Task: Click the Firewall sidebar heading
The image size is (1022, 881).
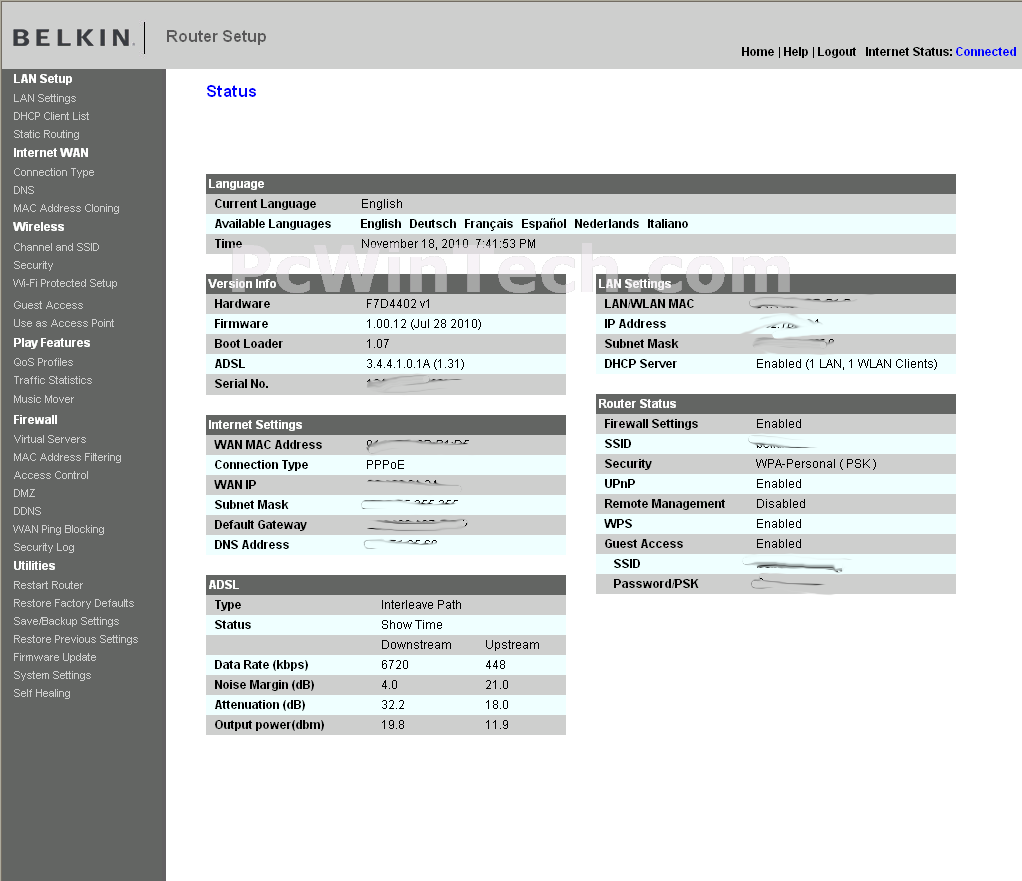Action: pos(35,420)
